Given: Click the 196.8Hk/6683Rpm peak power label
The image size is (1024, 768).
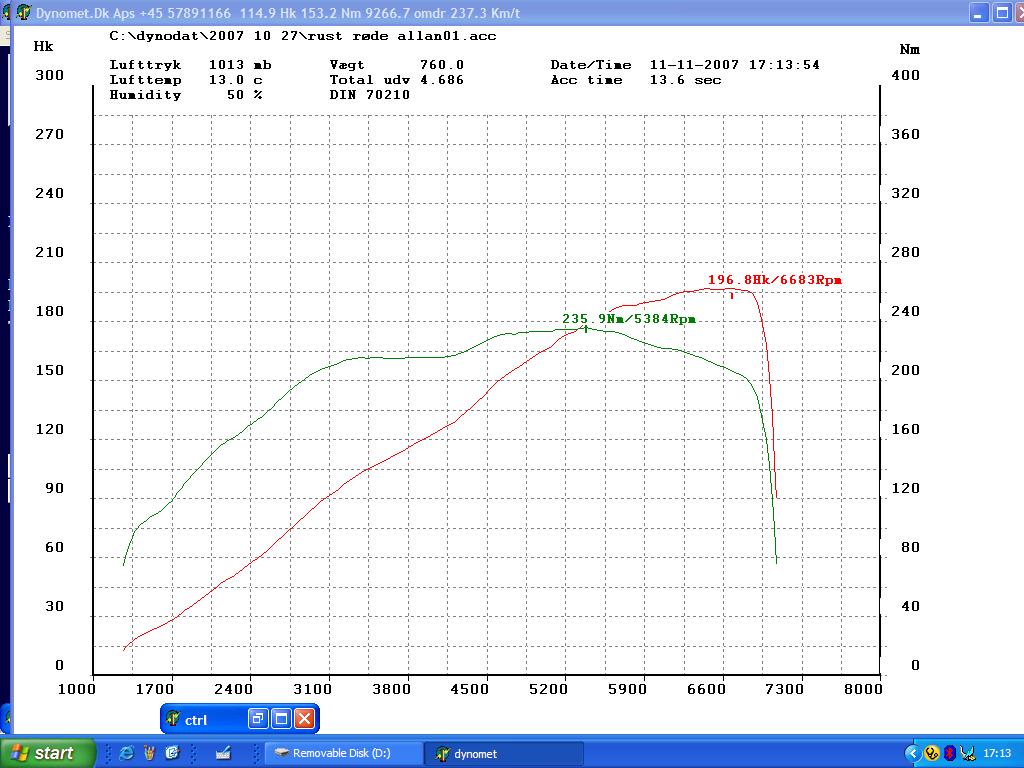Looking at the screenshot, I should point(774,280).
